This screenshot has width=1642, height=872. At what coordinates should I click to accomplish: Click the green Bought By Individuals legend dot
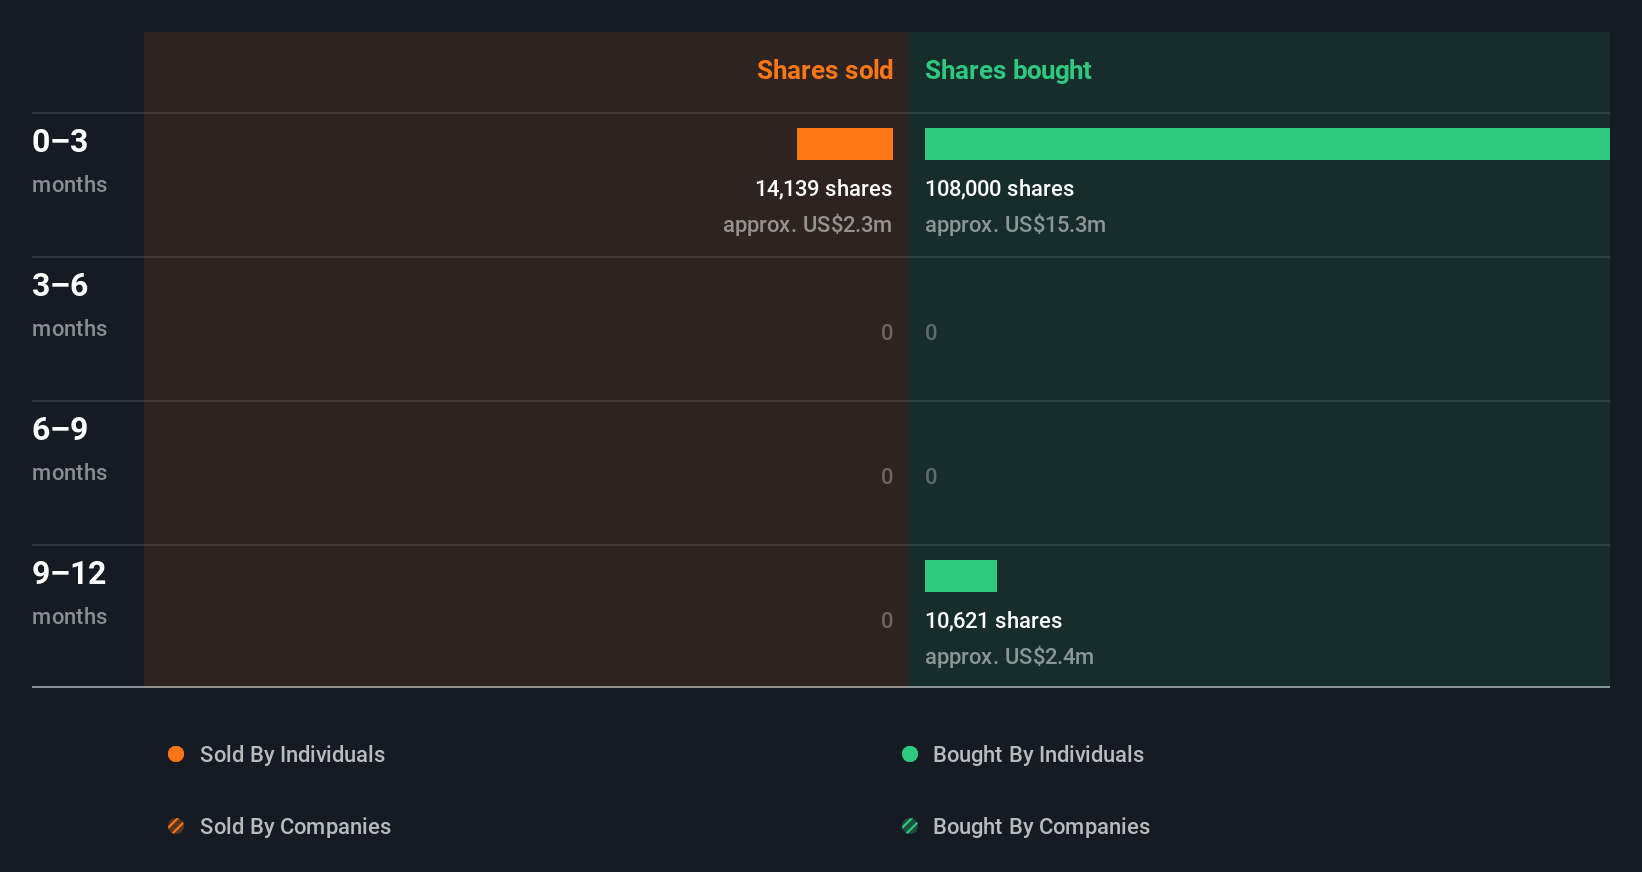[910, 754]
